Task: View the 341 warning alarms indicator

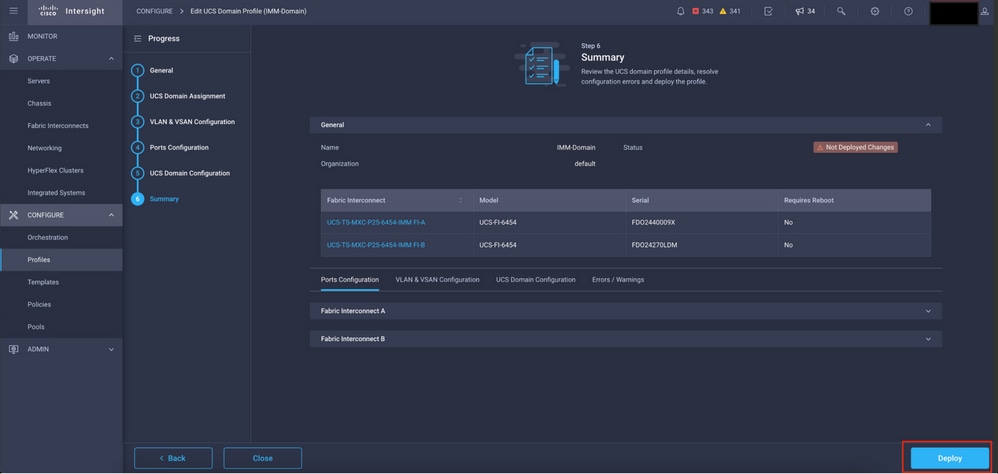Action: coord(730,11)
